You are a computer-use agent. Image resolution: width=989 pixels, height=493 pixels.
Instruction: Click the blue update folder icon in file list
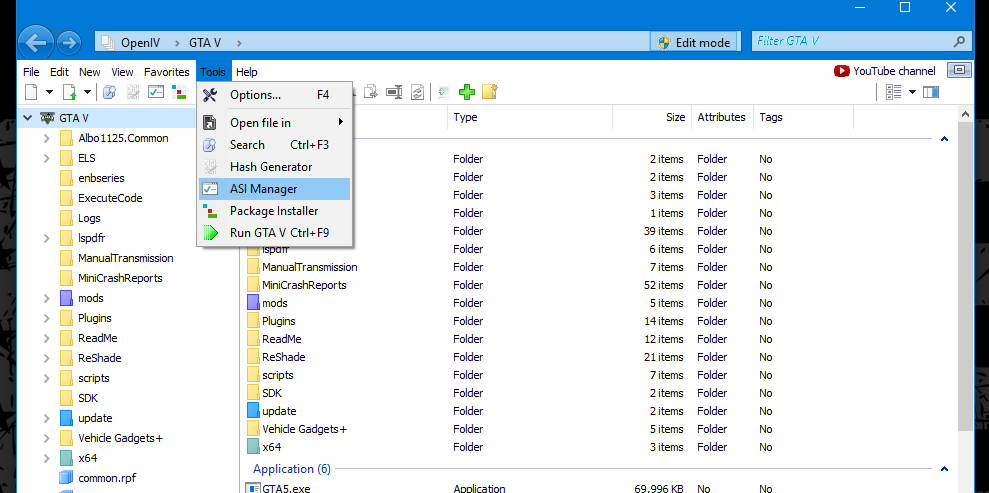point(253,411)
